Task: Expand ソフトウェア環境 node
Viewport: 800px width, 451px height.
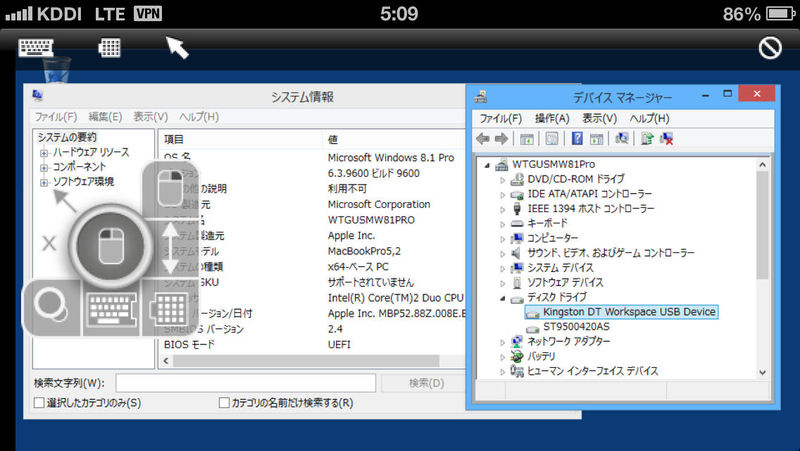Action: coord(44,182)
